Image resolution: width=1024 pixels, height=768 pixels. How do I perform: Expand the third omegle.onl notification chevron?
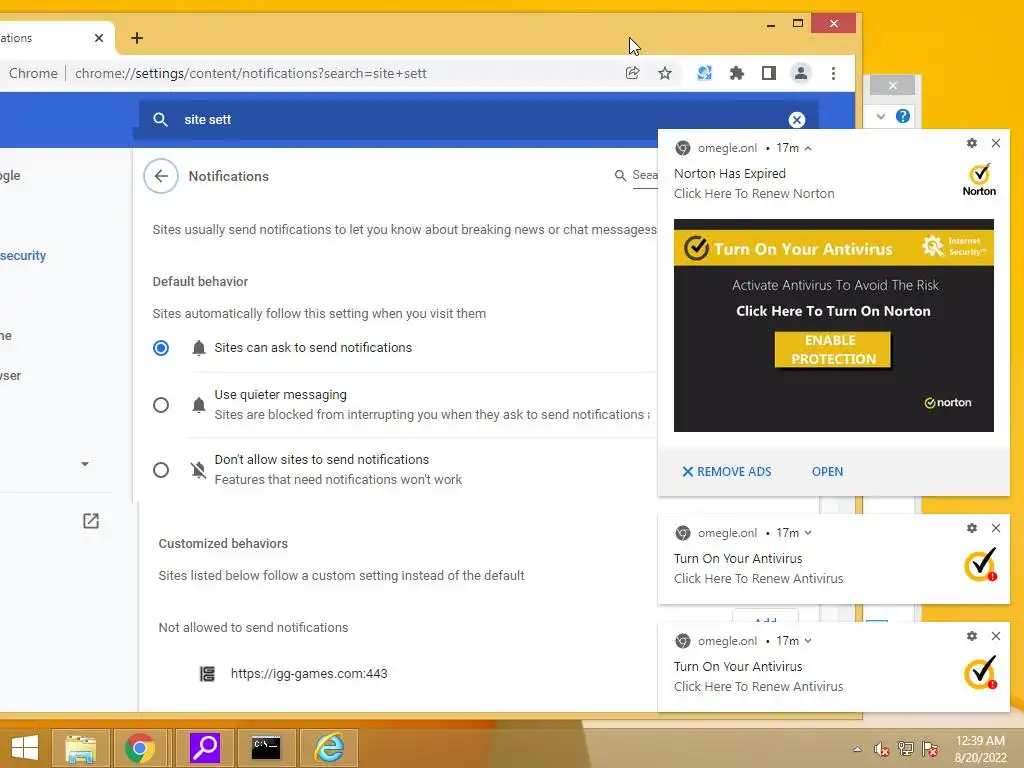(808, 641)
